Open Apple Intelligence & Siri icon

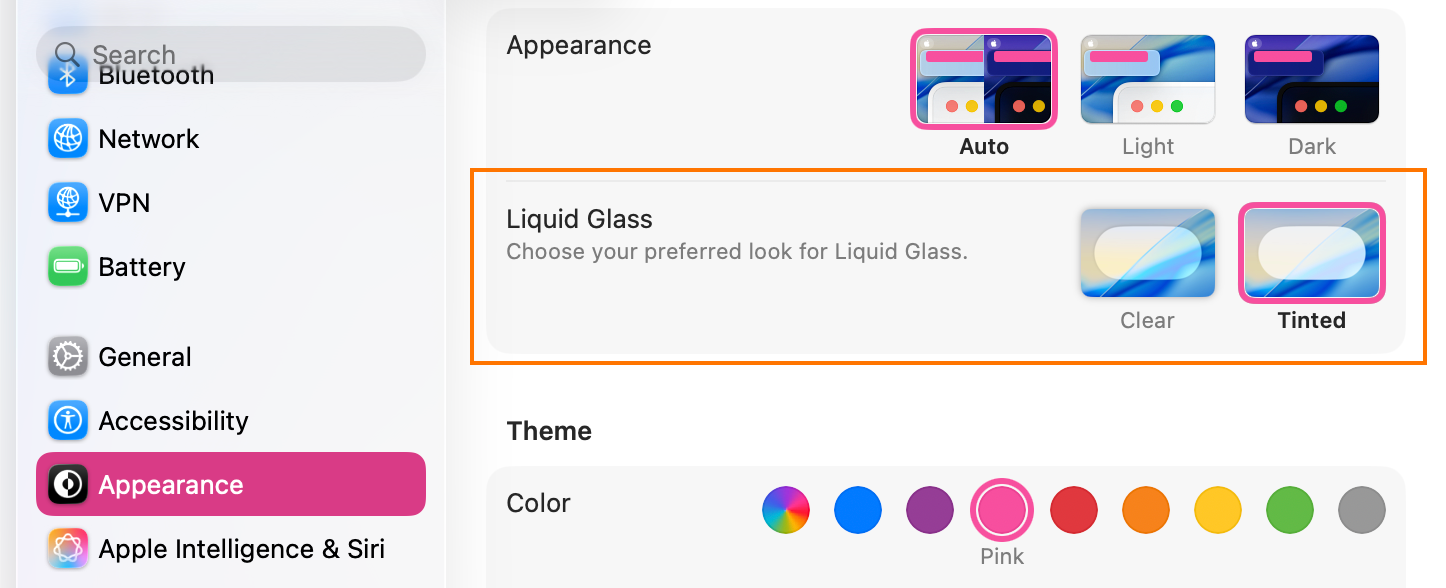point(68,549)
